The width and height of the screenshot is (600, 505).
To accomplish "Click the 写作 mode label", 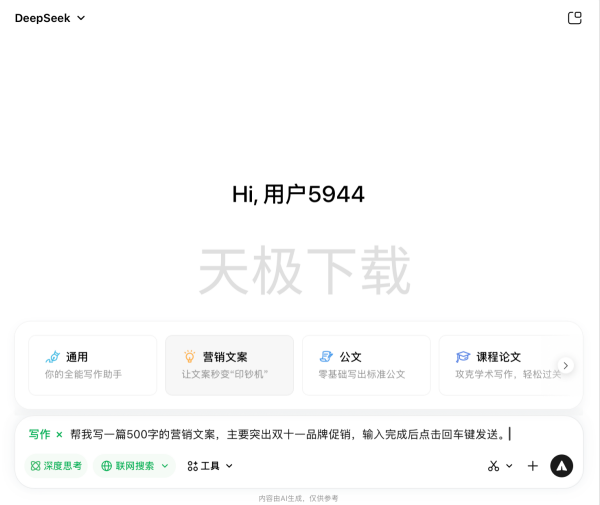I will point(39,435).
